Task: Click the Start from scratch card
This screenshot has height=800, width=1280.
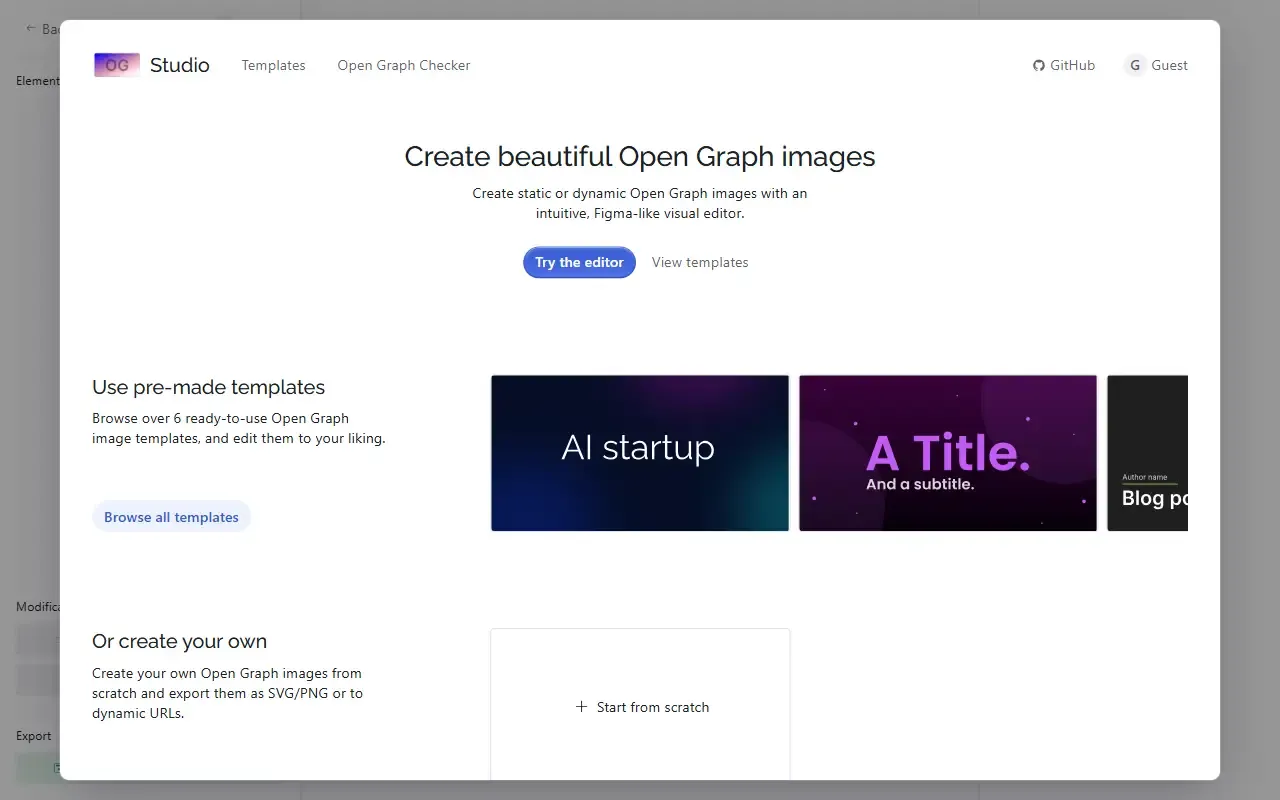Action: (x=640, y=704)
